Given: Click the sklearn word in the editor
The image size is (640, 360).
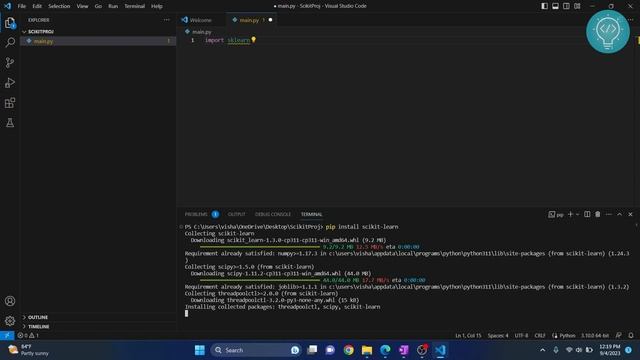Looking at the screenshot, I should click(x=238, y=40).
